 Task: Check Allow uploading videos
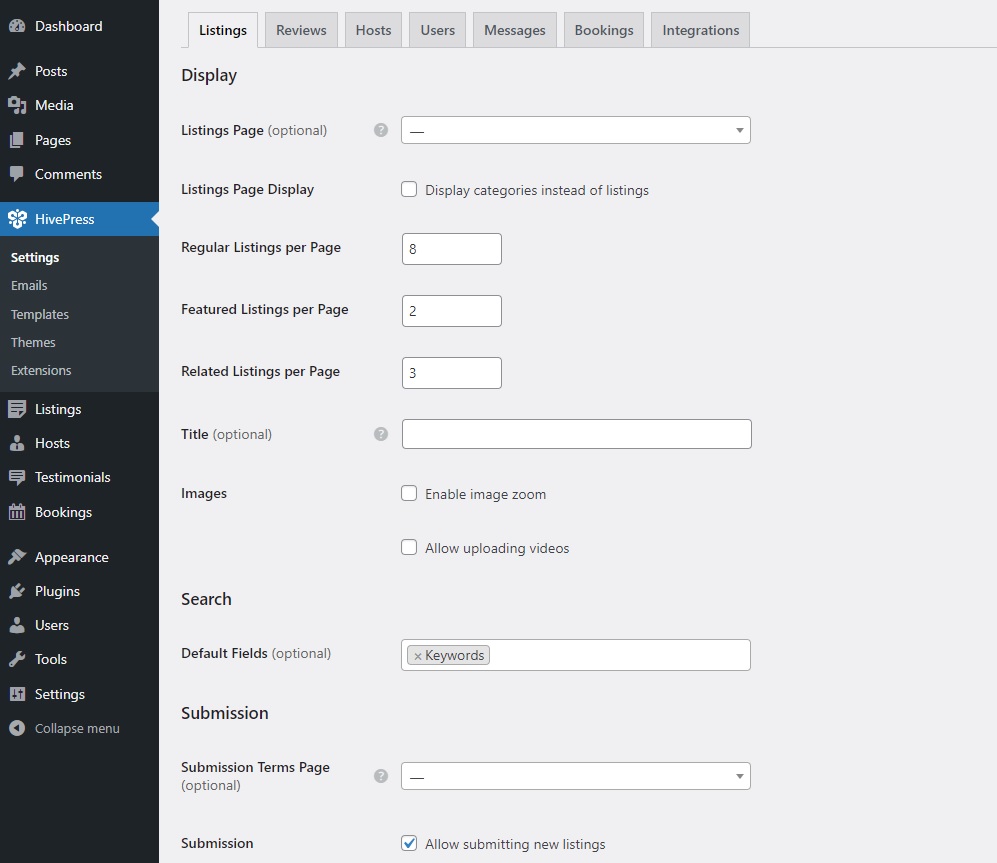[x=409, y=547]
